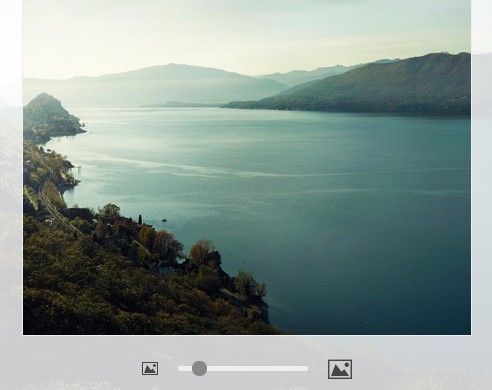492x390 pixels.
Task: Click the gray zoom slider handle
Action: (199, 368)
